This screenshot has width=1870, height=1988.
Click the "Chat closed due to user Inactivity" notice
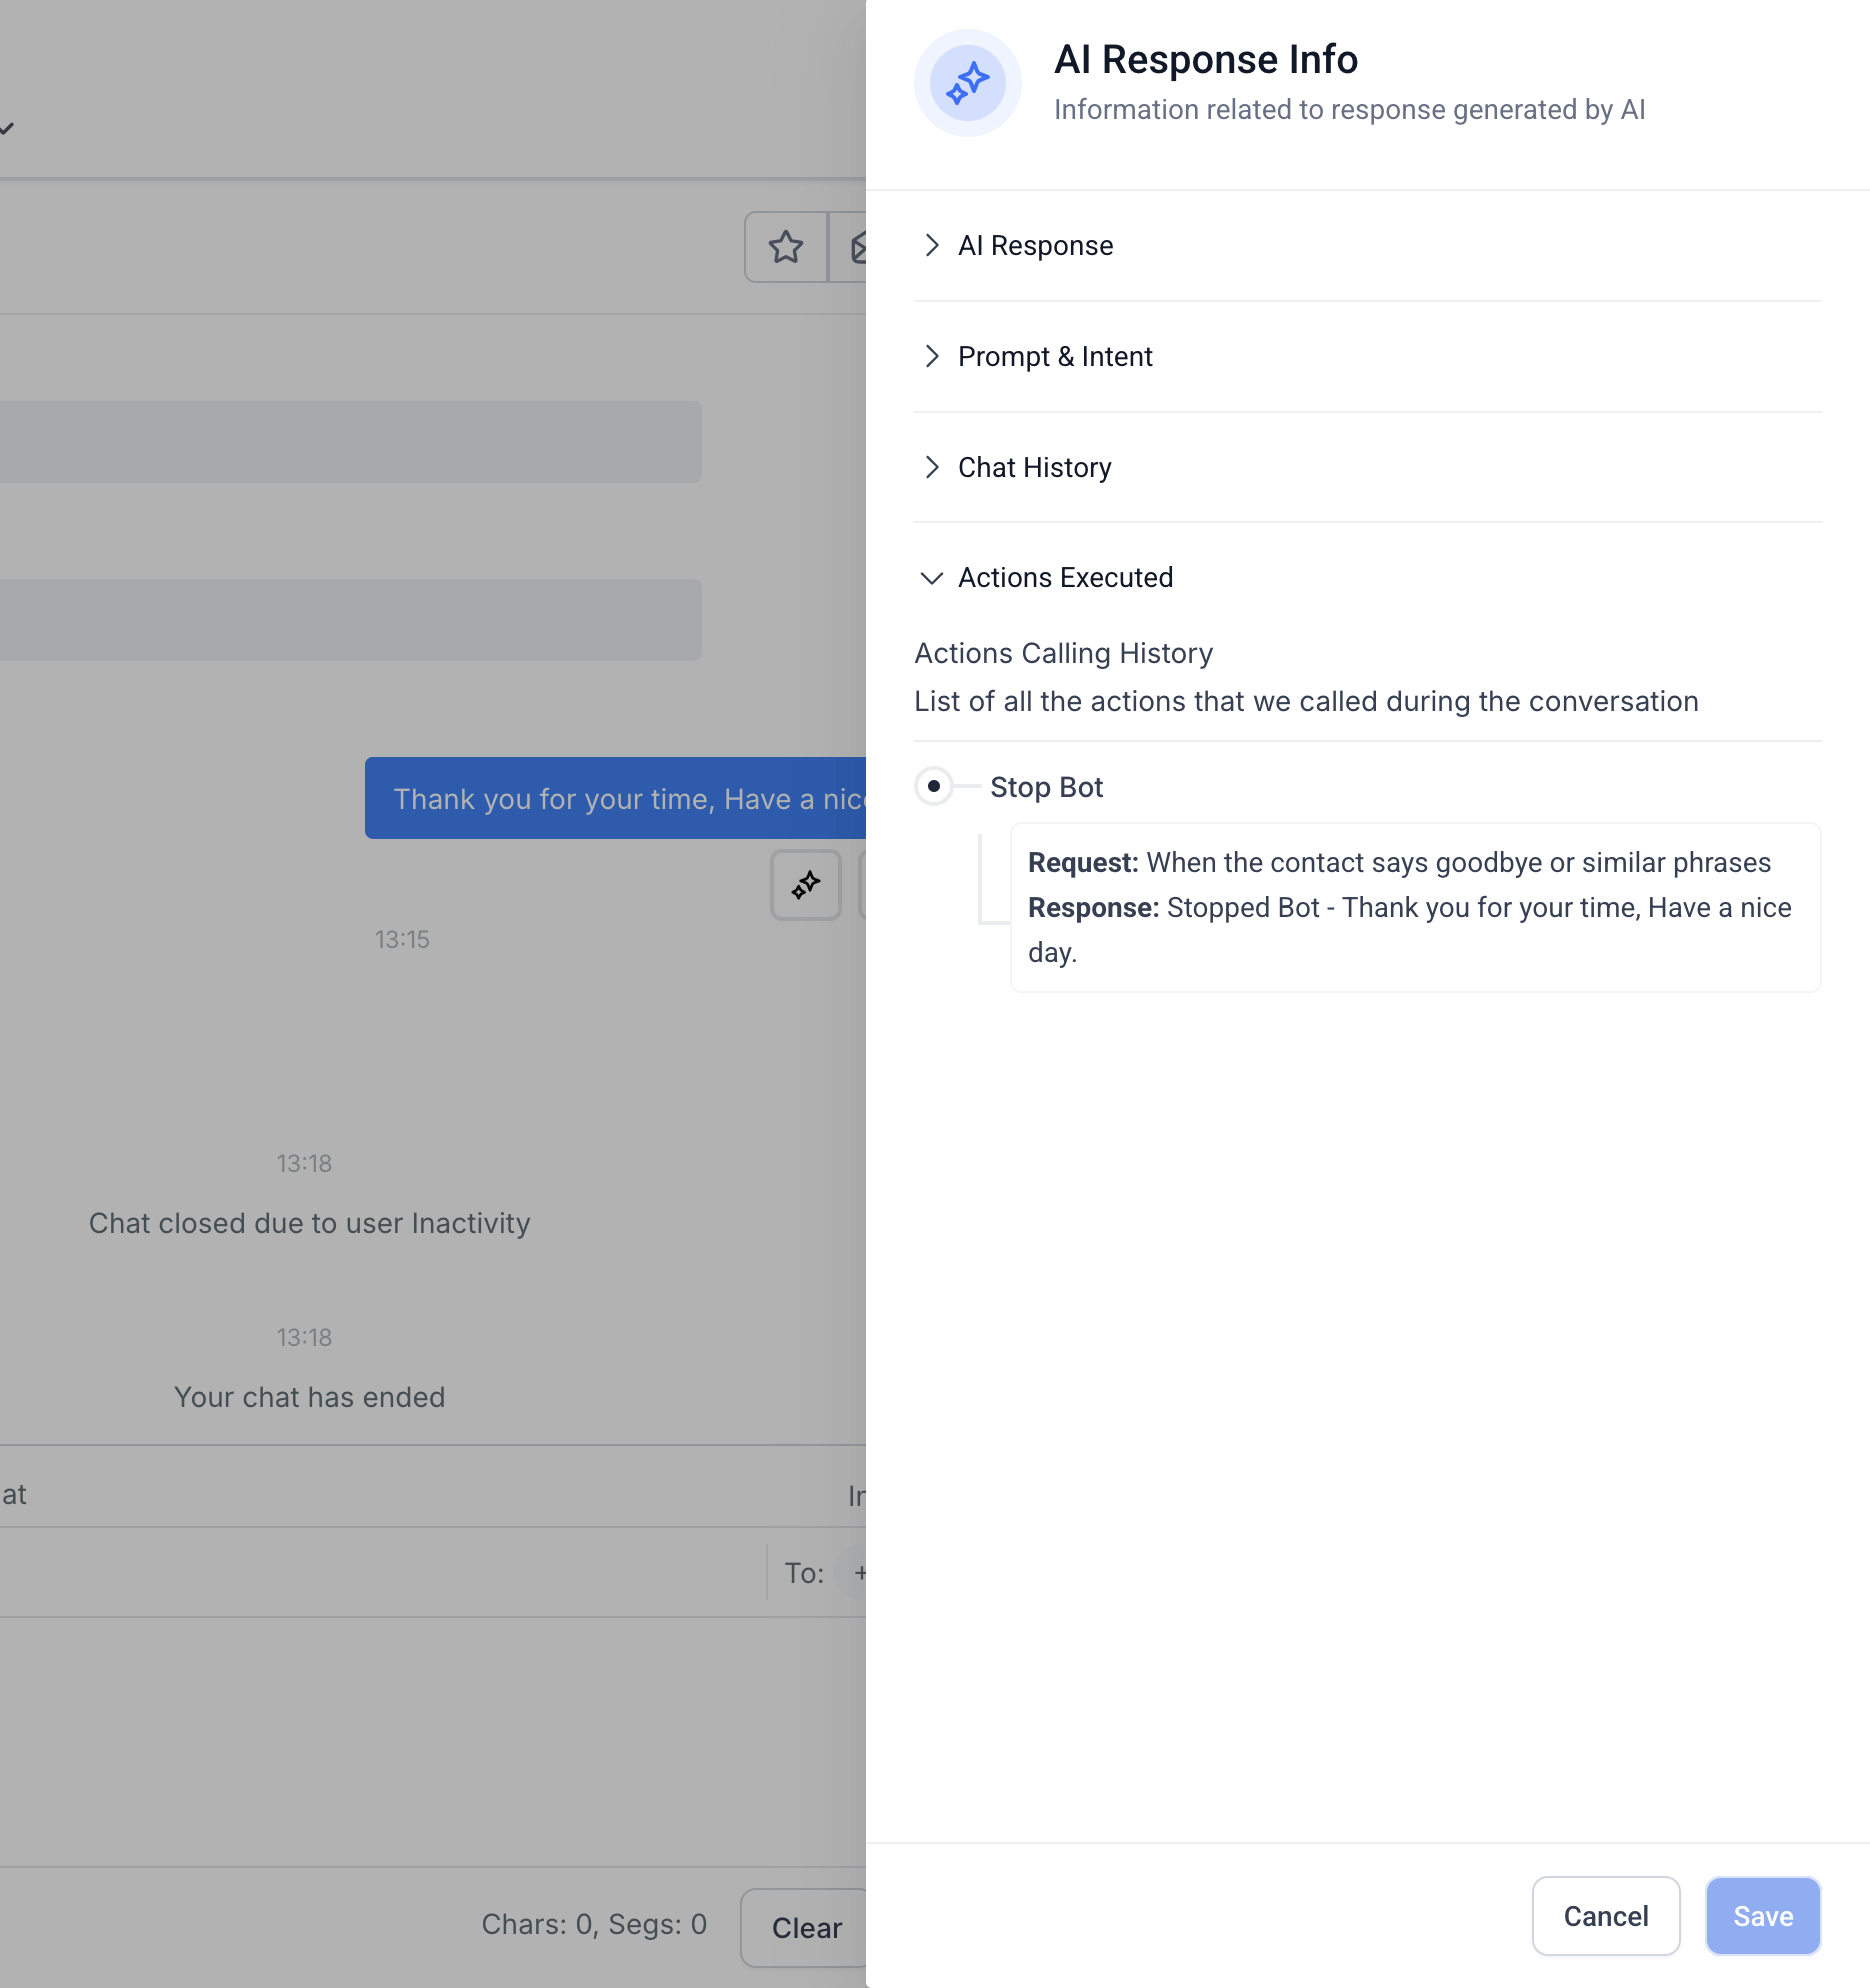(310, 1224)
